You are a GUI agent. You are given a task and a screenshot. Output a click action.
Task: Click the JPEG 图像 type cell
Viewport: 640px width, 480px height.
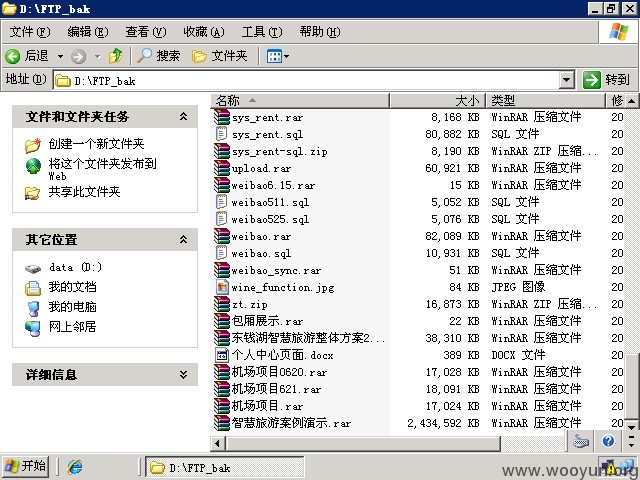(518, 287)
